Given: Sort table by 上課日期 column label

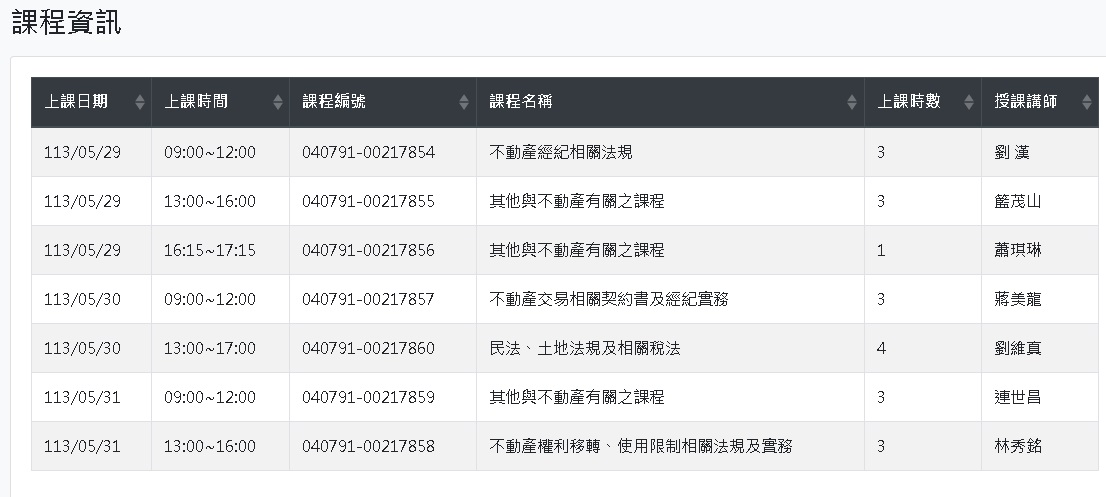Looking at the screenshot, I should tap(76, 101).
